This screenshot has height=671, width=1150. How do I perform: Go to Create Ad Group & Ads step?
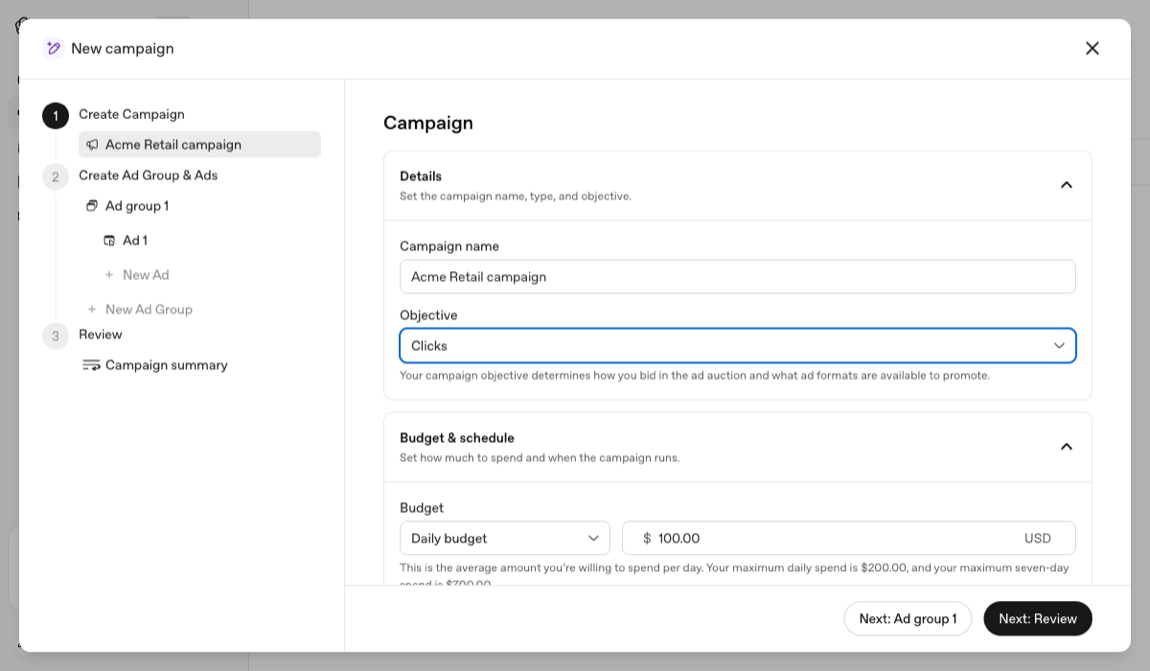(148, 175)
